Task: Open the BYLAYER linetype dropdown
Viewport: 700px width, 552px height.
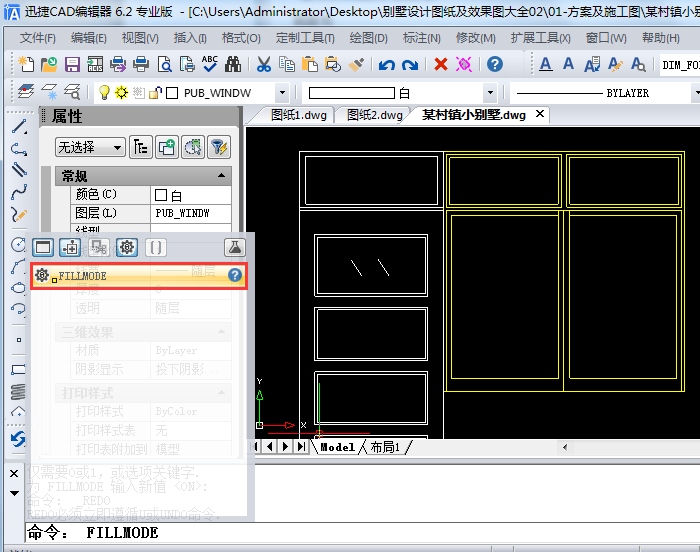Action: (696, 93)
